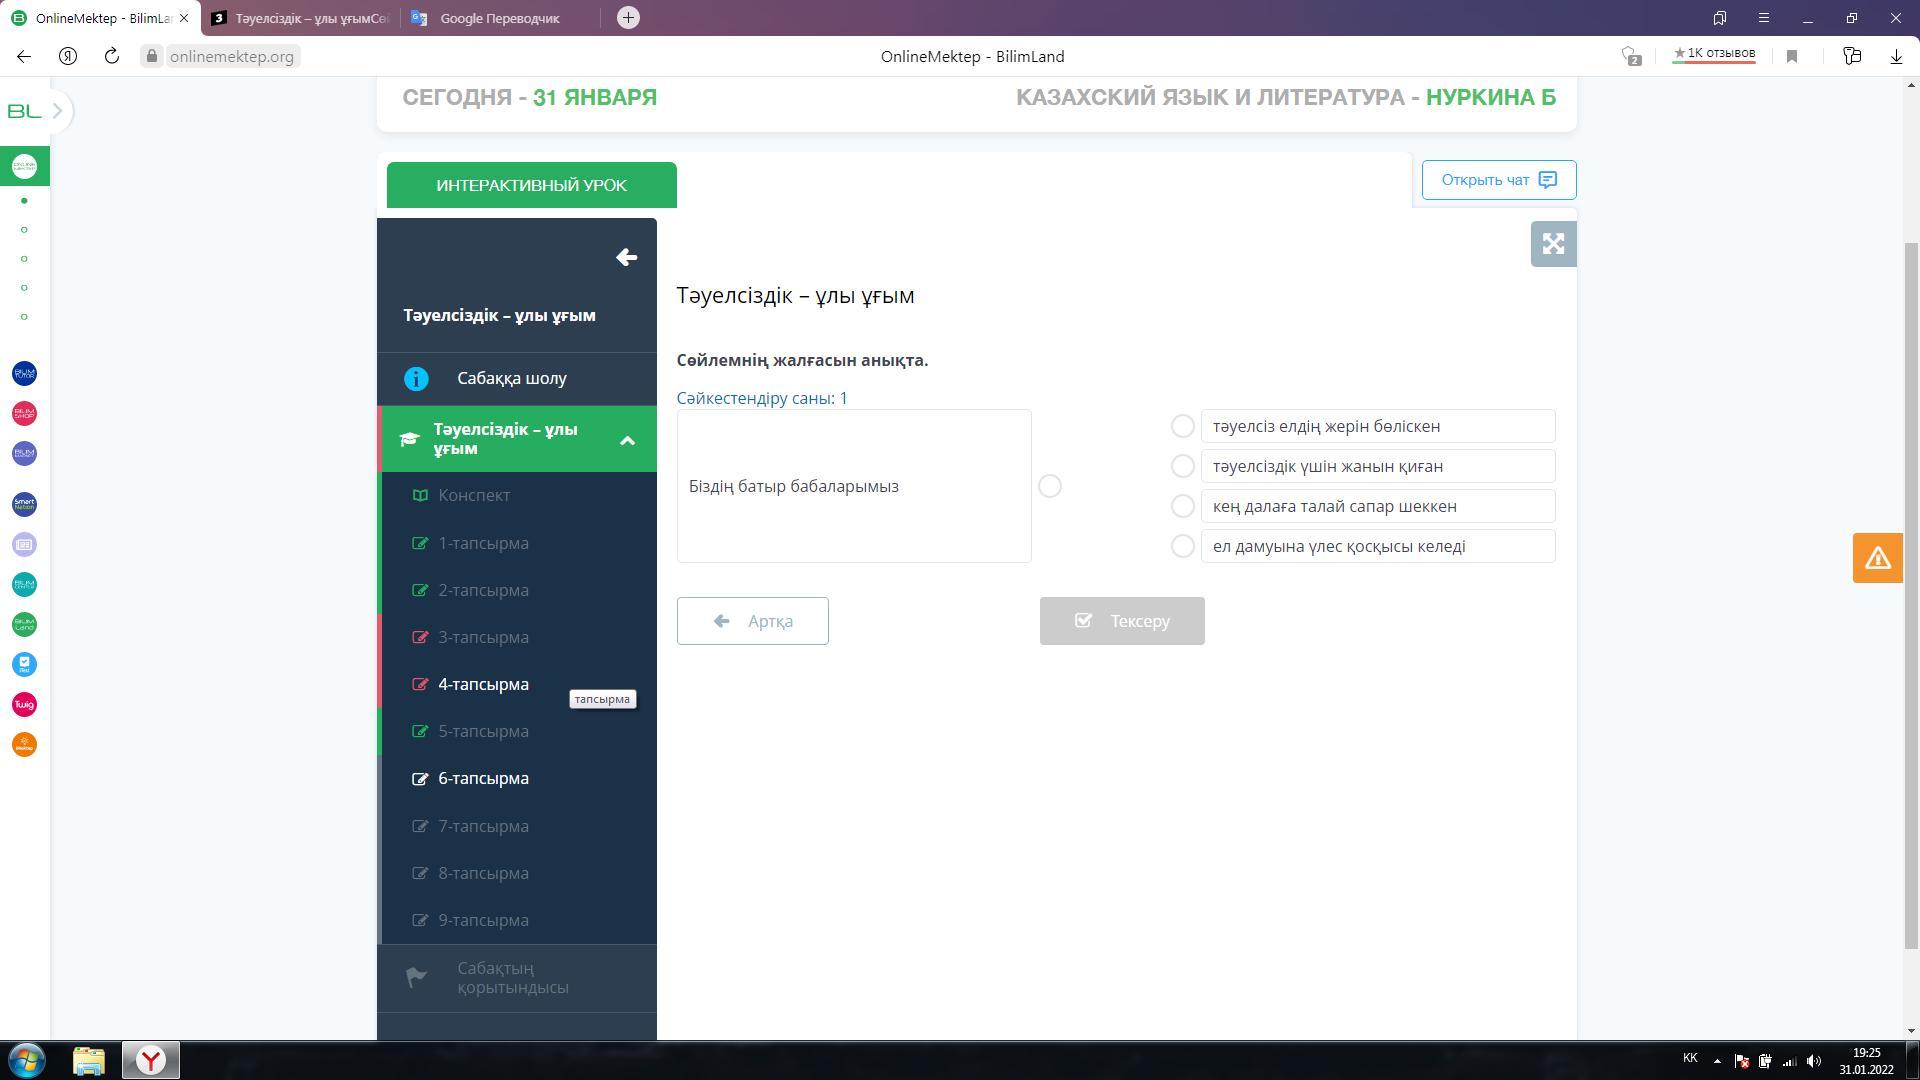Click the Артқа back button
This screenshot has height=1080, width=1920.
click(752, 621)
